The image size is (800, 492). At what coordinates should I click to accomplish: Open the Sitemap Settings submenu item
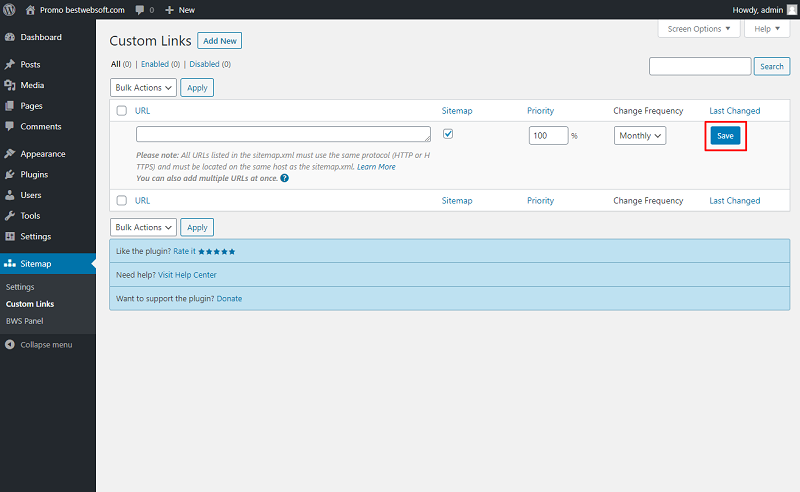(x=20, y=287)
